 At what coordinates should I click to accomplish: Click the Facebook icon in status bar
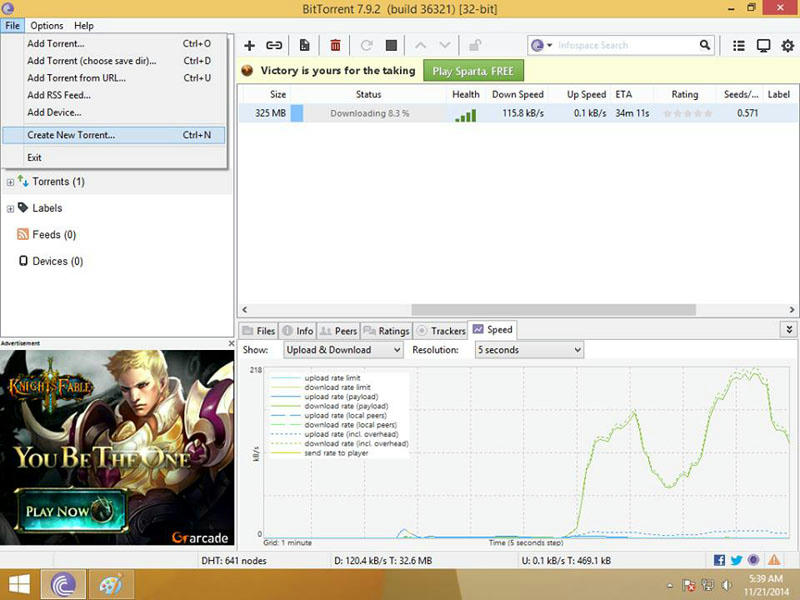[x=719, y=560]
